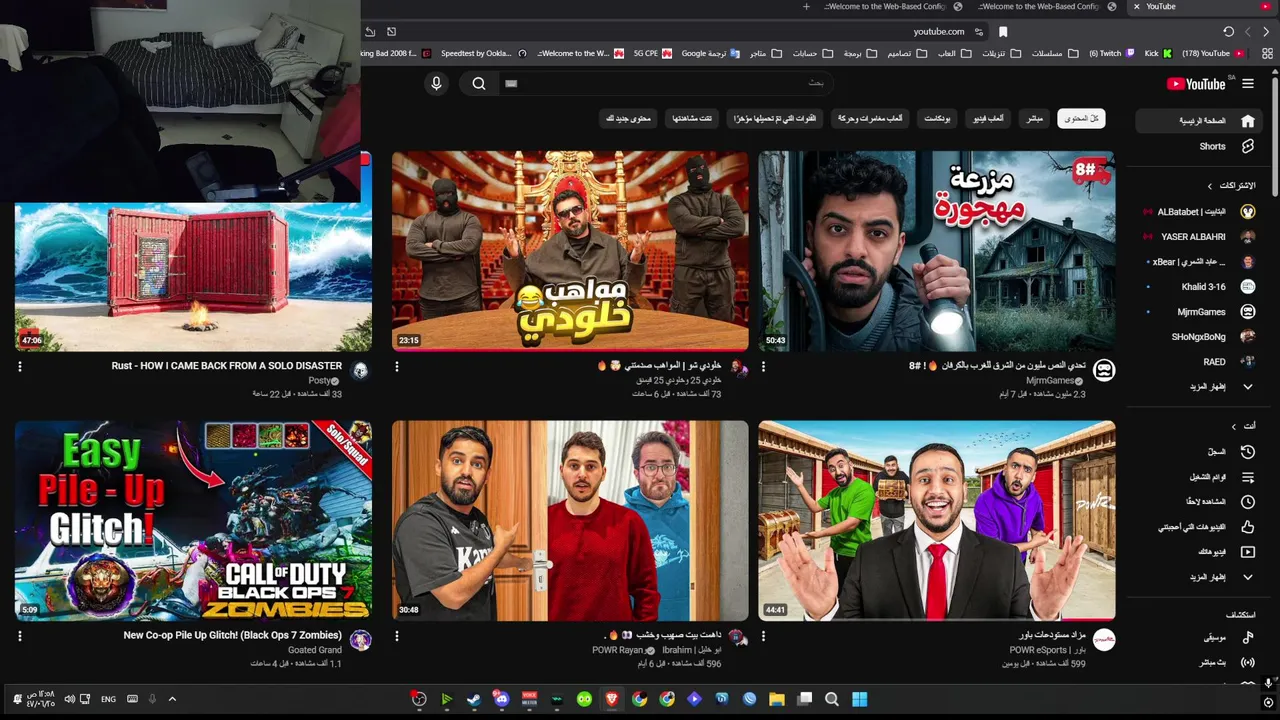Image resolution: width=1280 pixels, height=720 pixels.
Task: Open the برمجة bookmarks folder
Action: click(x=858, y=53)
